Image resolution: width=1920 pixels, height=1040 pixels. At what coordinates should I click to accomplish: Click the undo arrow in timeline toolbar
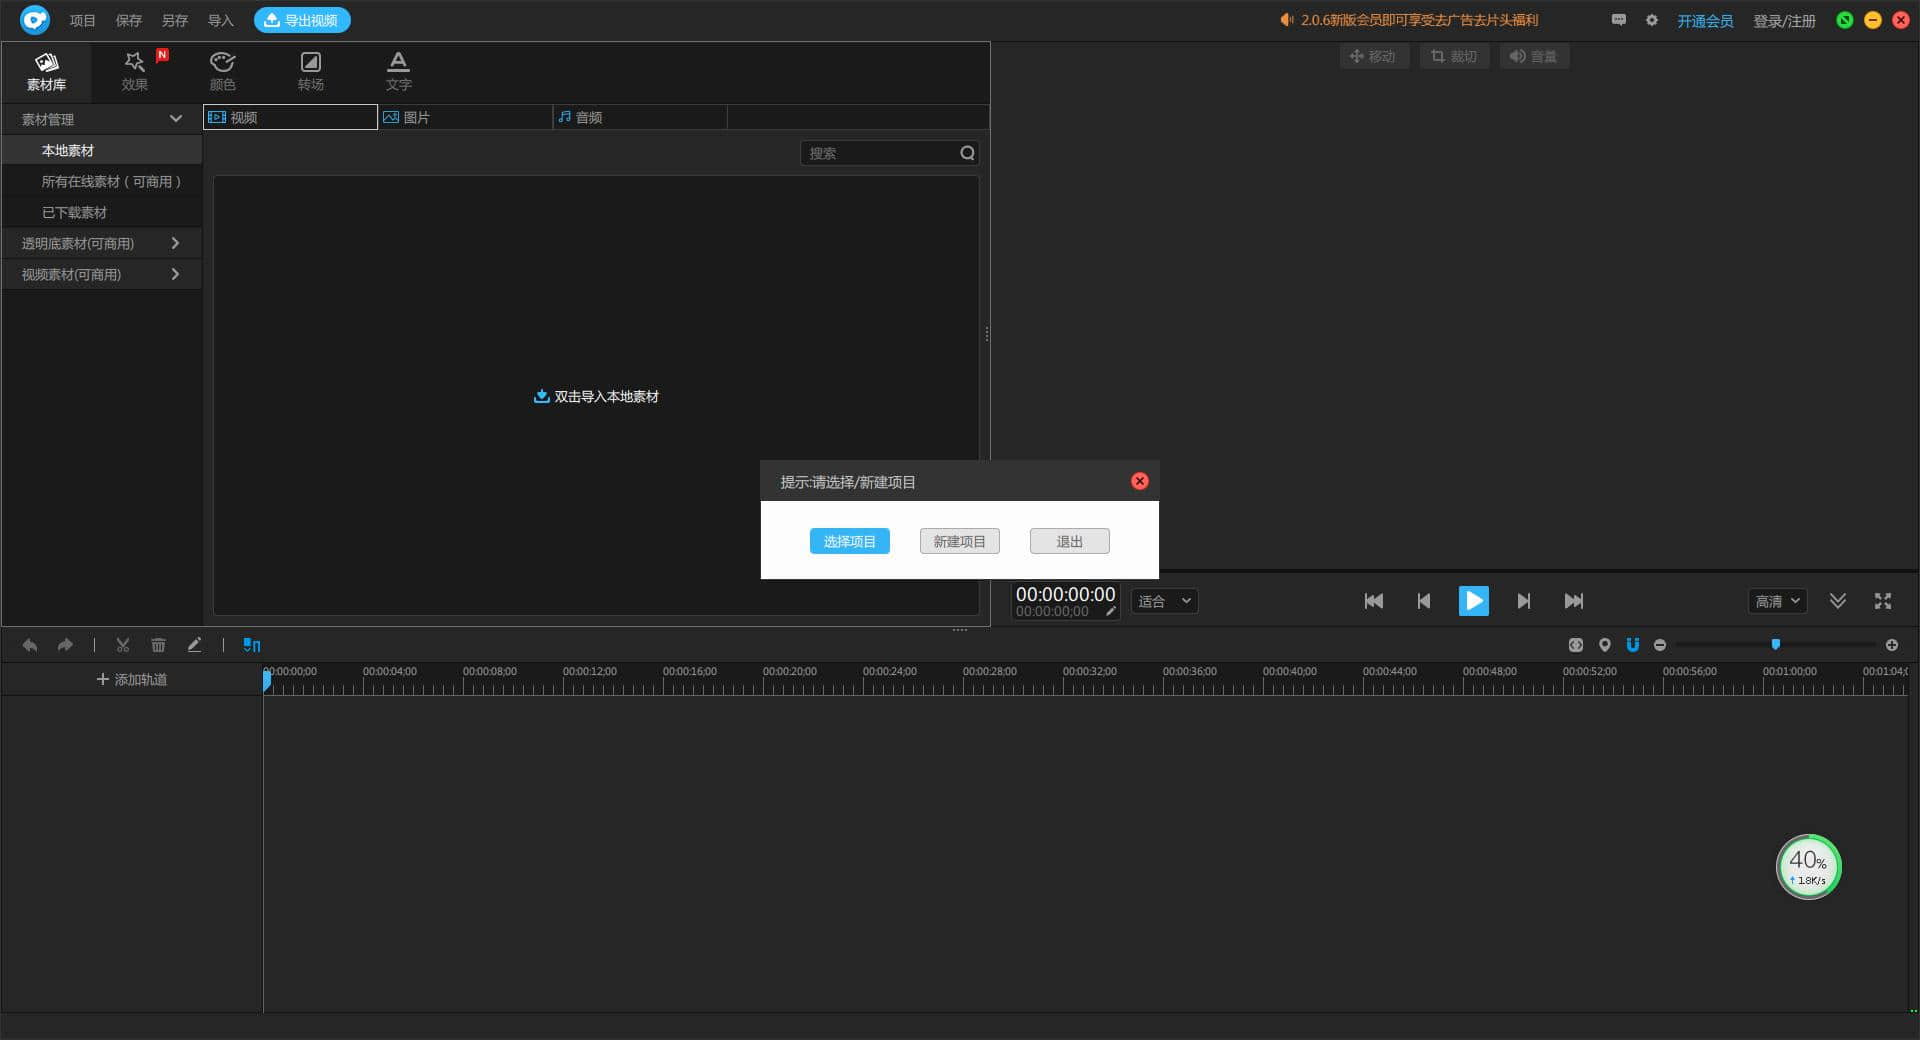click(30, 645)
